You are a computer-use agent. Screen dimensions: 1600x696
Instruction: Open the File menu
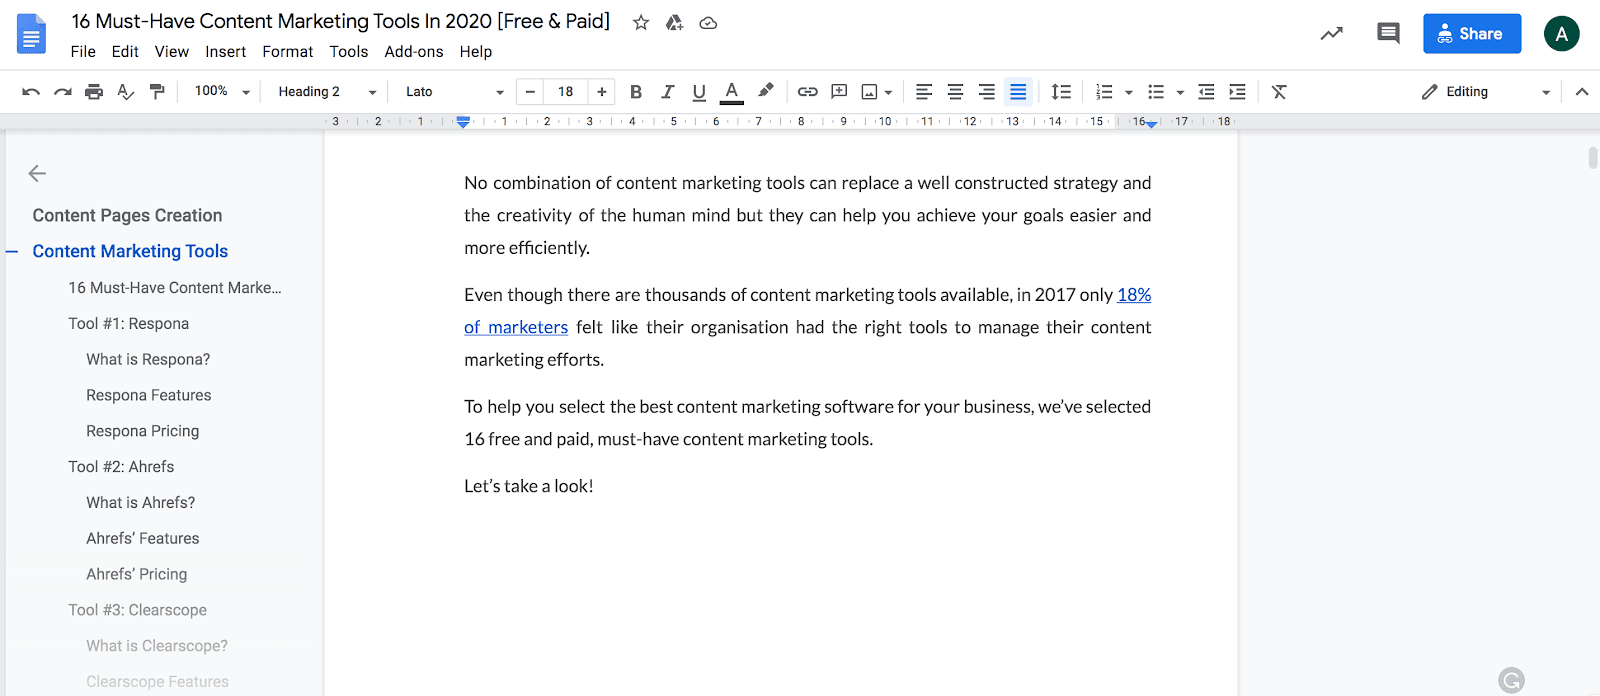(x=83, y=52)
